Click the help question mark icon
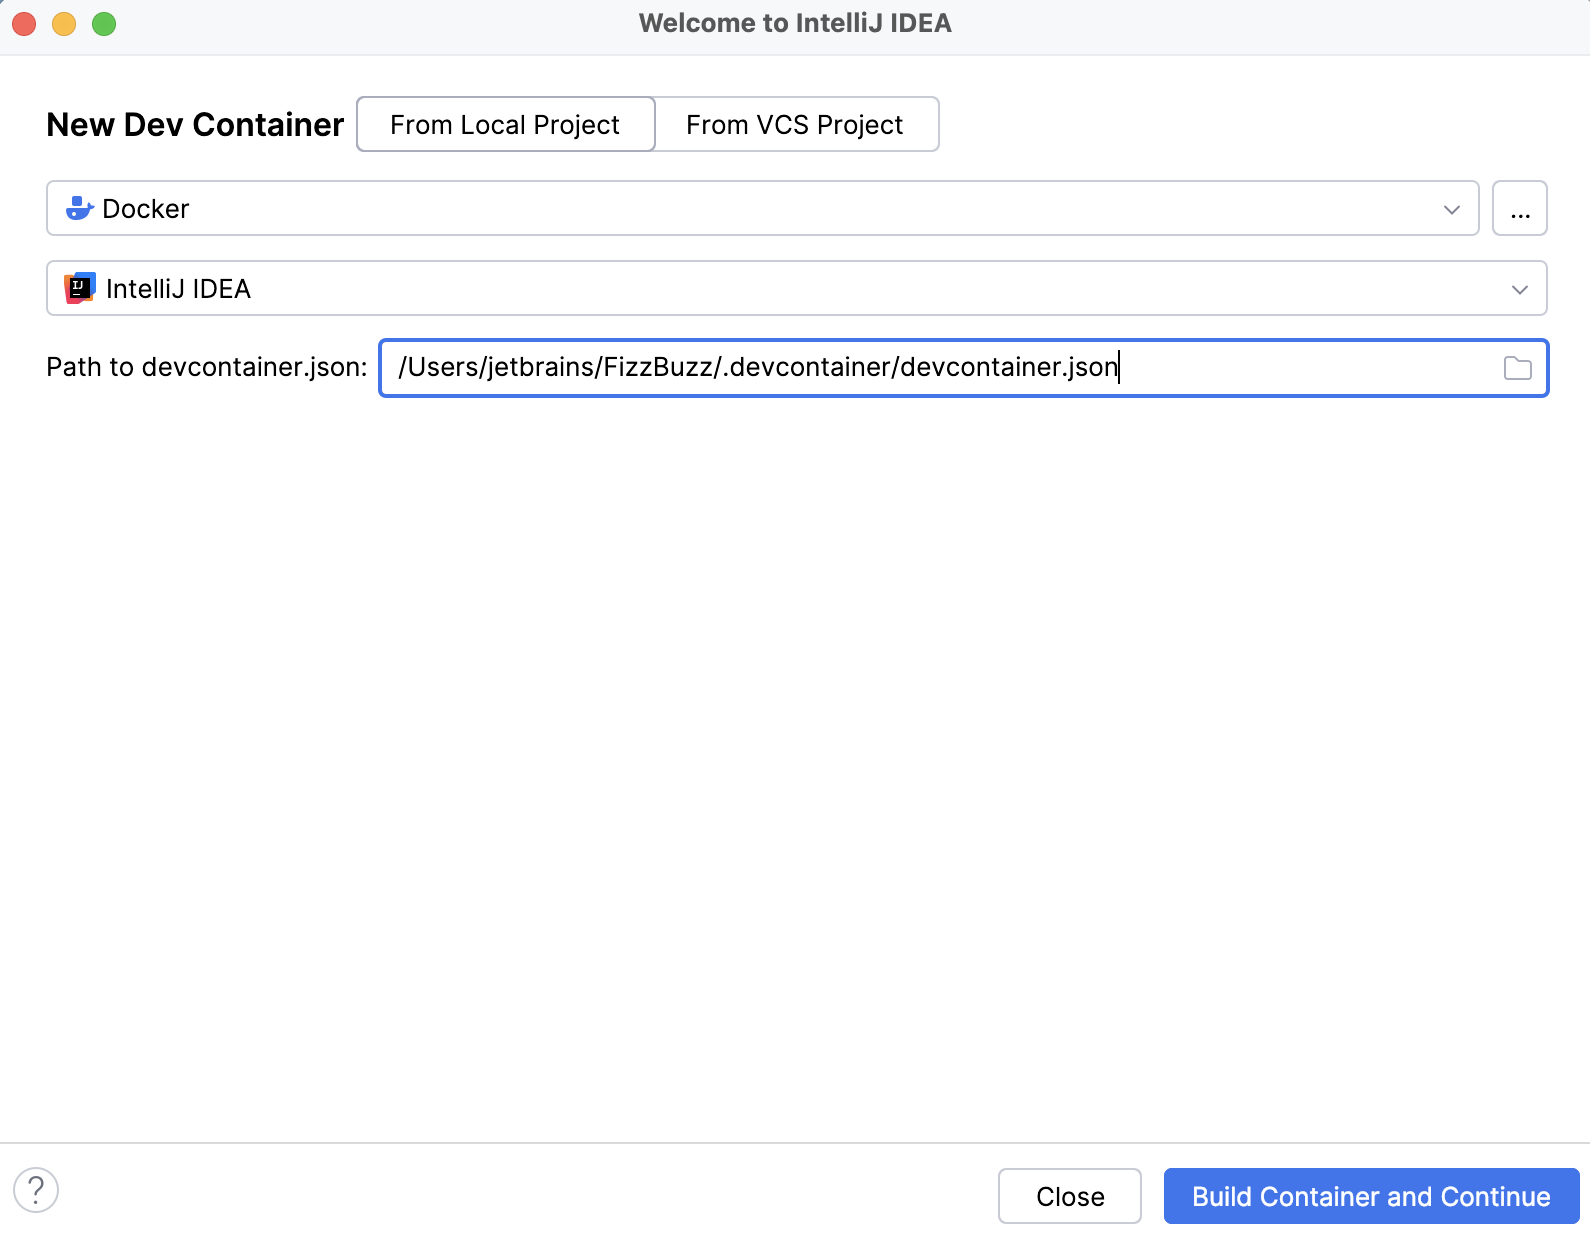Screen dimensions: 1590x1240 point(37,1191)
